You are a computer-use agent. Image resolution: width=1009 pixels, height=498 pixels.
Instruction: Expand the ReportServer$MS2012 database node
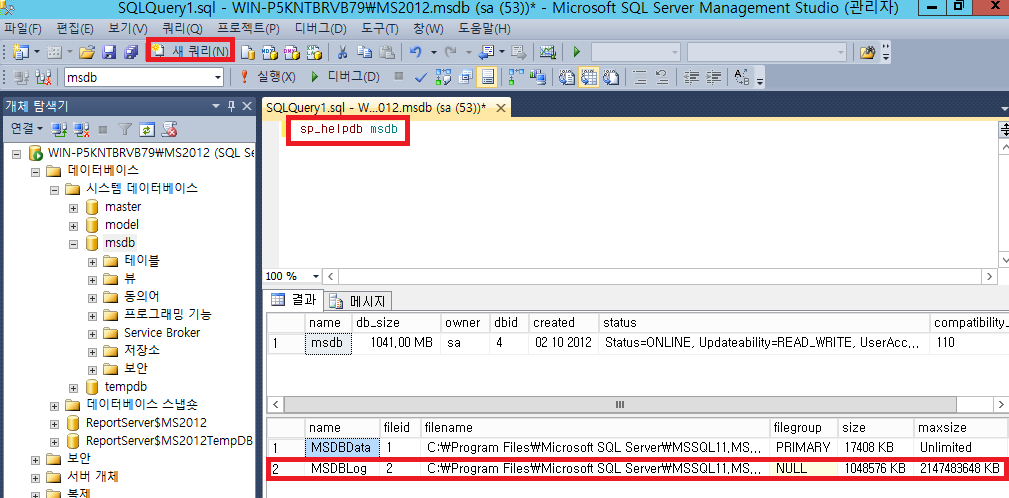[x=55, y=424]
